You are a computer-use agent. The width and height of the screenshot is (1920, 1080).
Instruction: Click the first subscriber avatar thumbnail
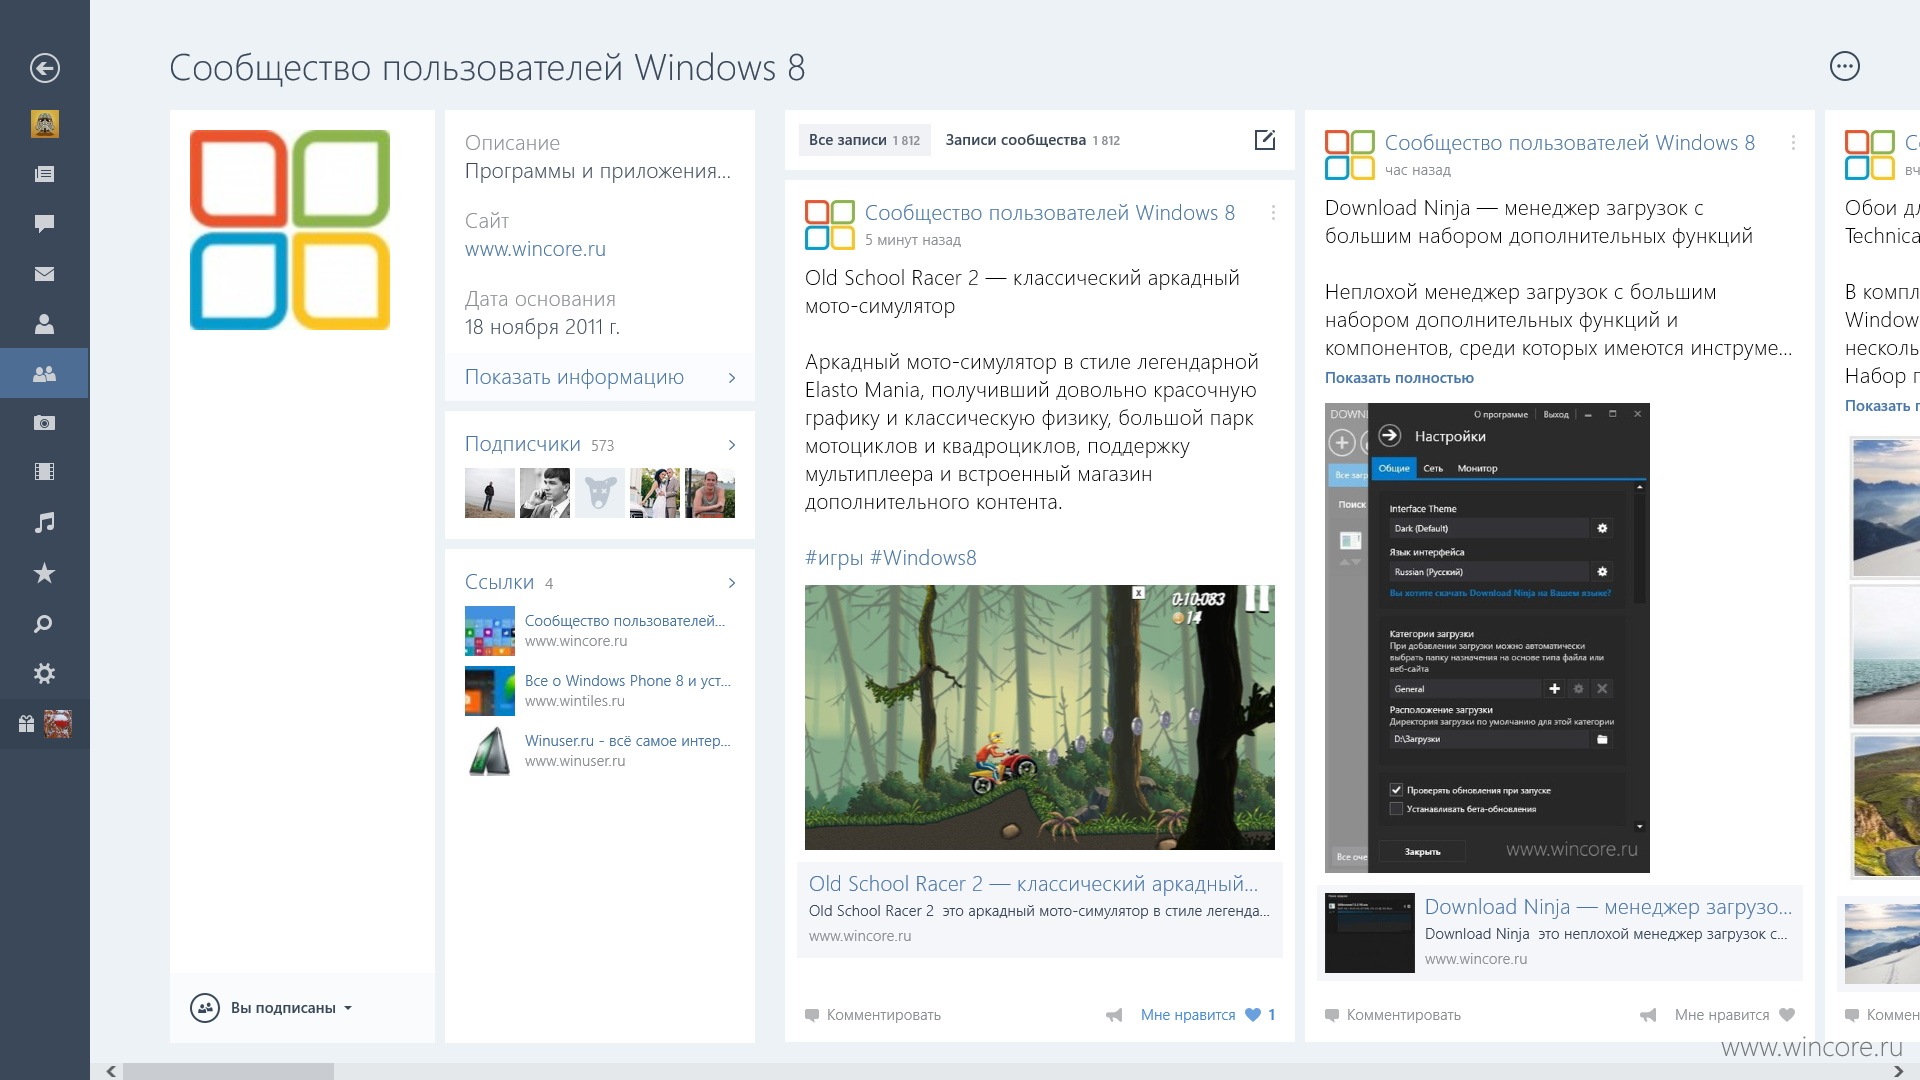pos(490,493)
